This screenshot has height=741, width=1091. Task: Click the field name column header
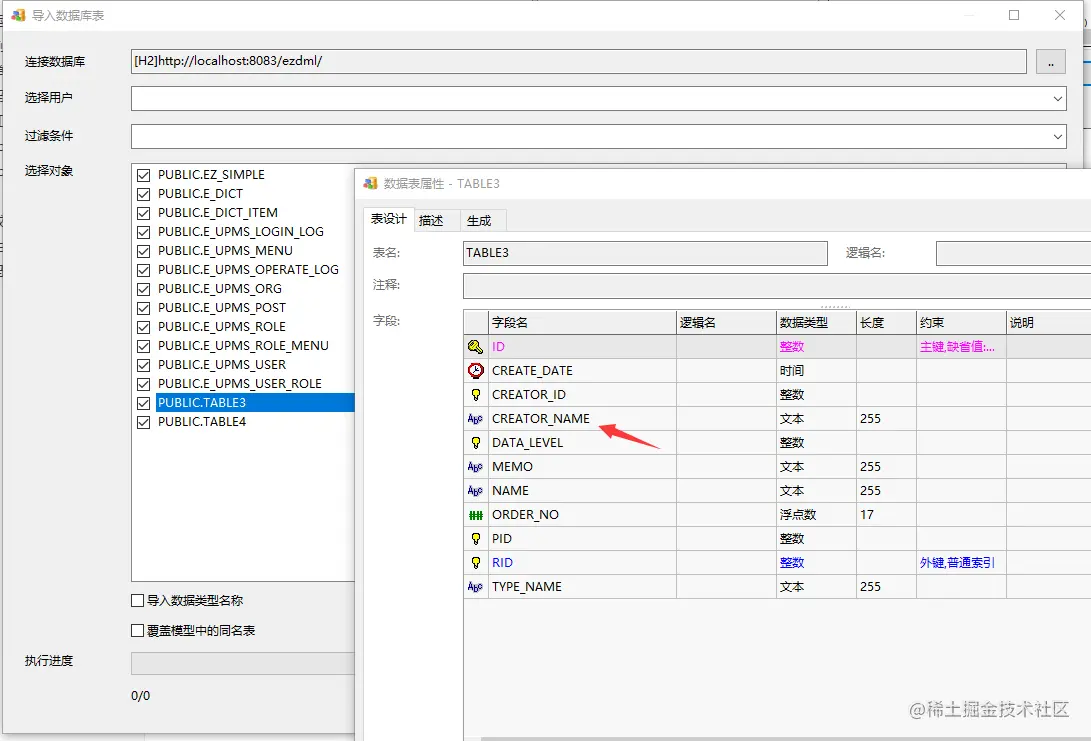582,323
